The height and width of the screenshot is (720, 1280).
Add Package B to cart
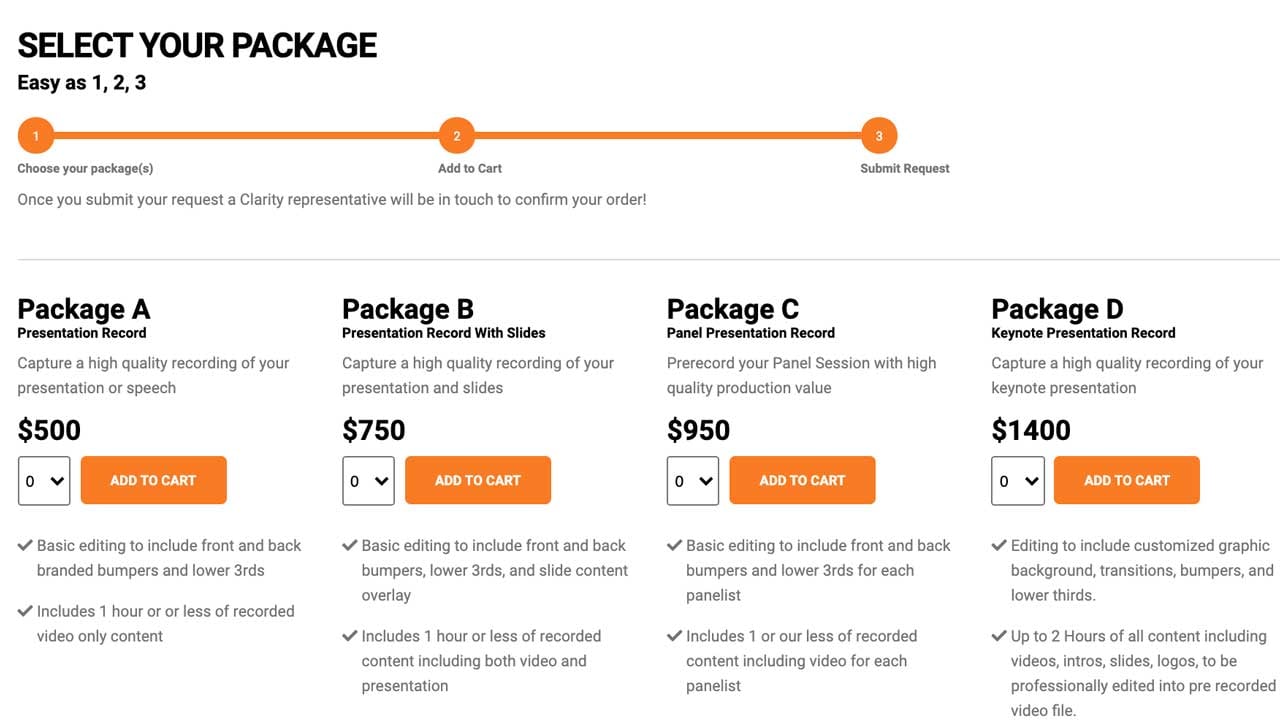click(x=478, y=481)
